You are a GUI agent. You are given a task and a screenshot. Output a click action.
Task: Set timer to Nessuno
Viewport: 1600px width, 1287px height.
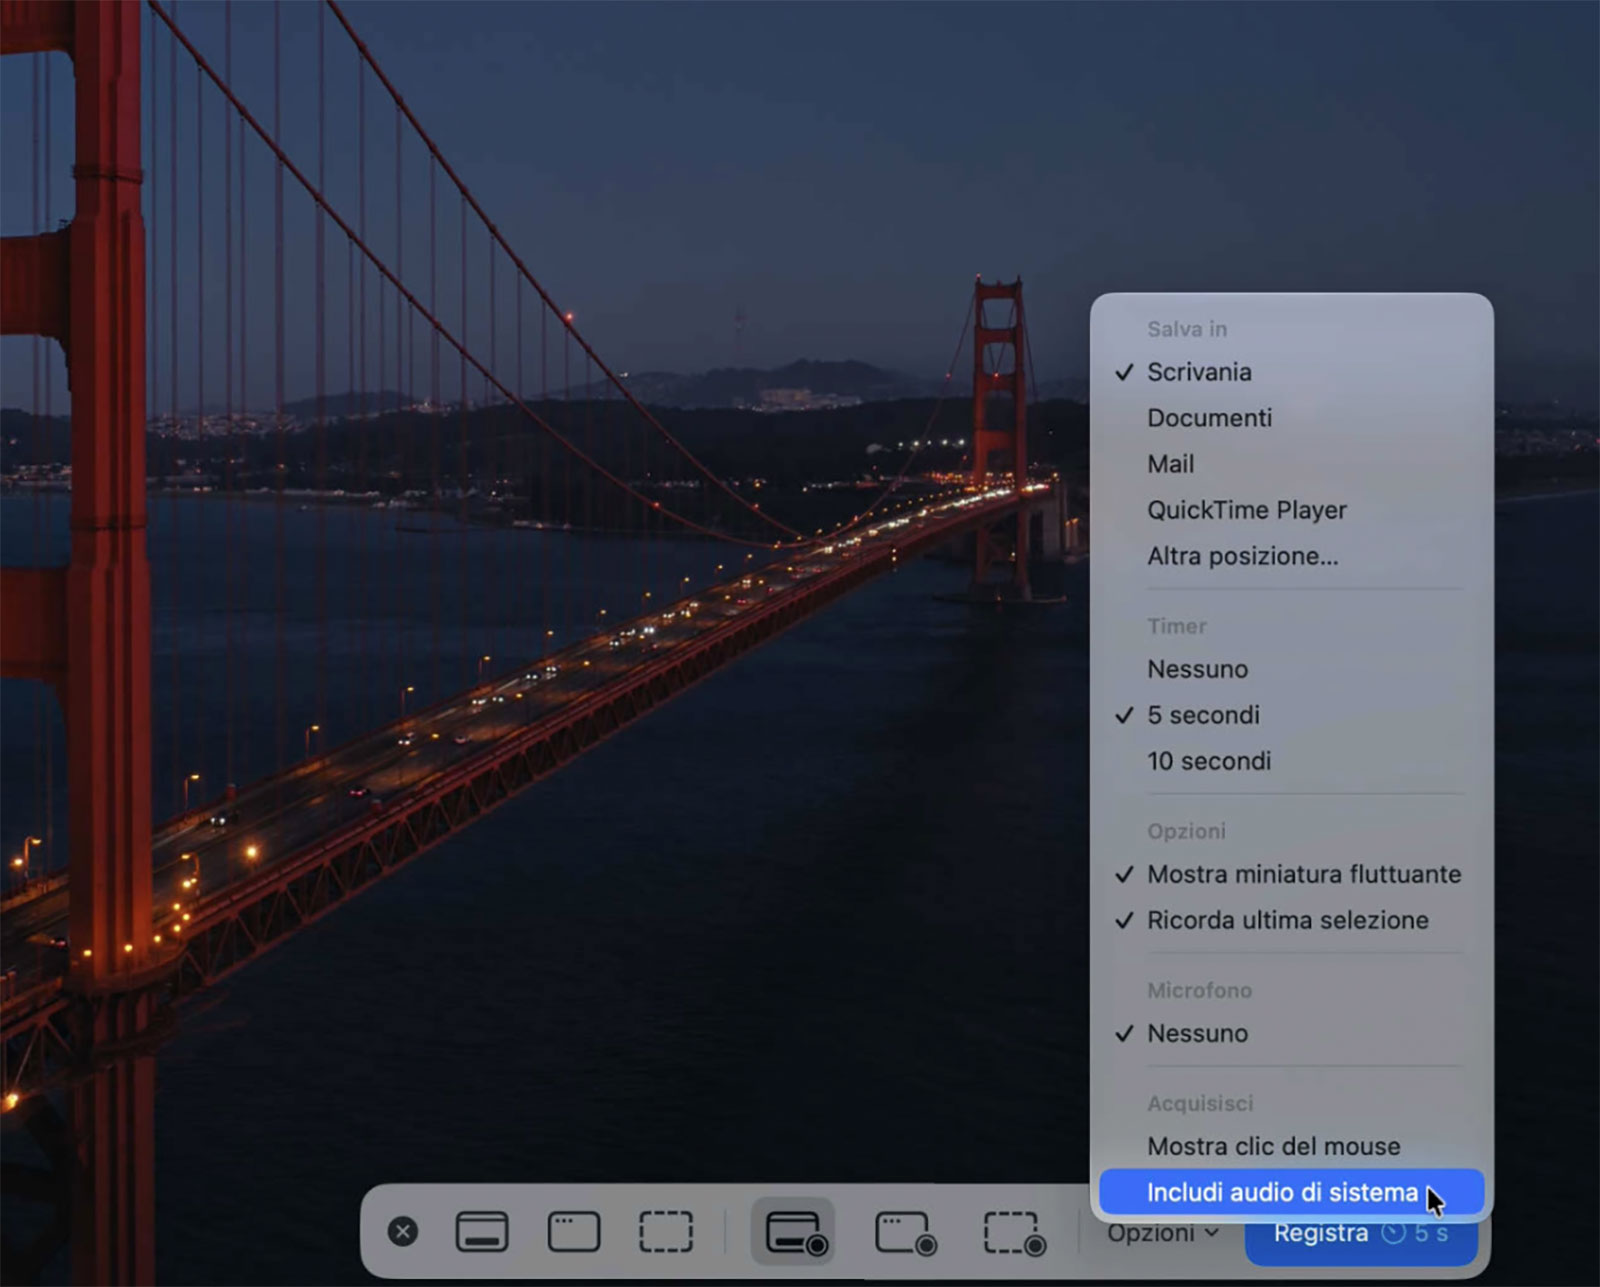[1291, 669]
